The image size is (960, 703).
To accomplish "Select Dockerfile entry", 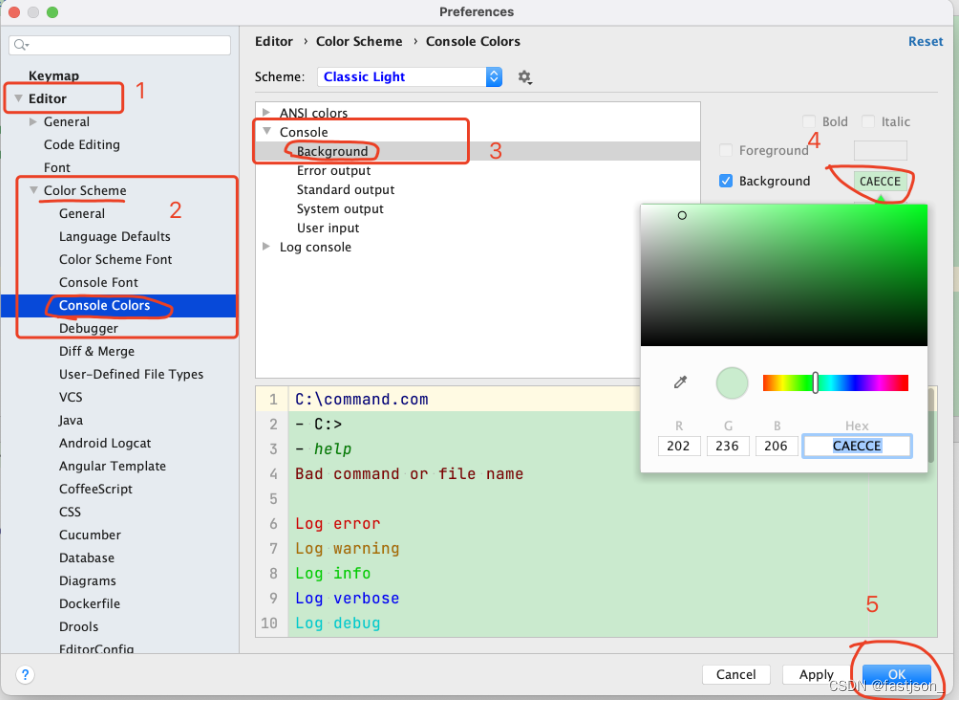I will pyautogui.click(x=89, y=604).
